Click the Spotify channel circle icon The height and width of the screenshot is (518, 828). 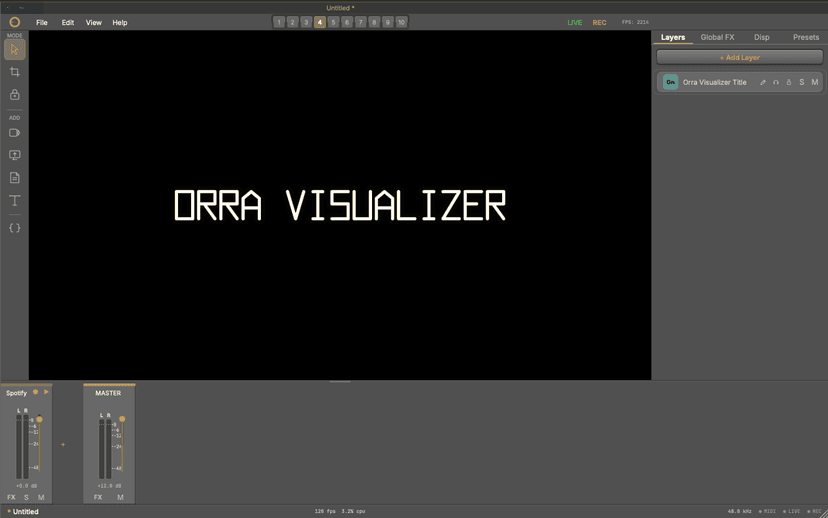(35, 392)
